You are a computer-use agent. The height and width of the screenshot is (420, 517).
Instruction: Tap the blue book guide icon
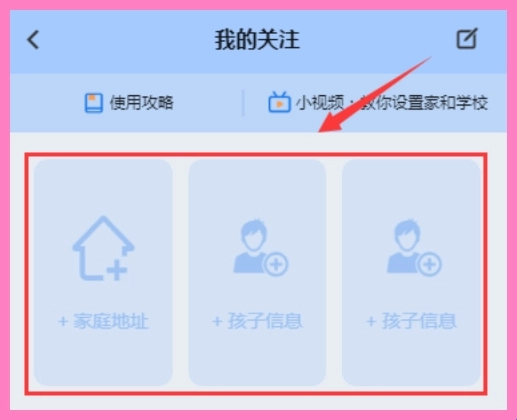click(x=93, y=103)
